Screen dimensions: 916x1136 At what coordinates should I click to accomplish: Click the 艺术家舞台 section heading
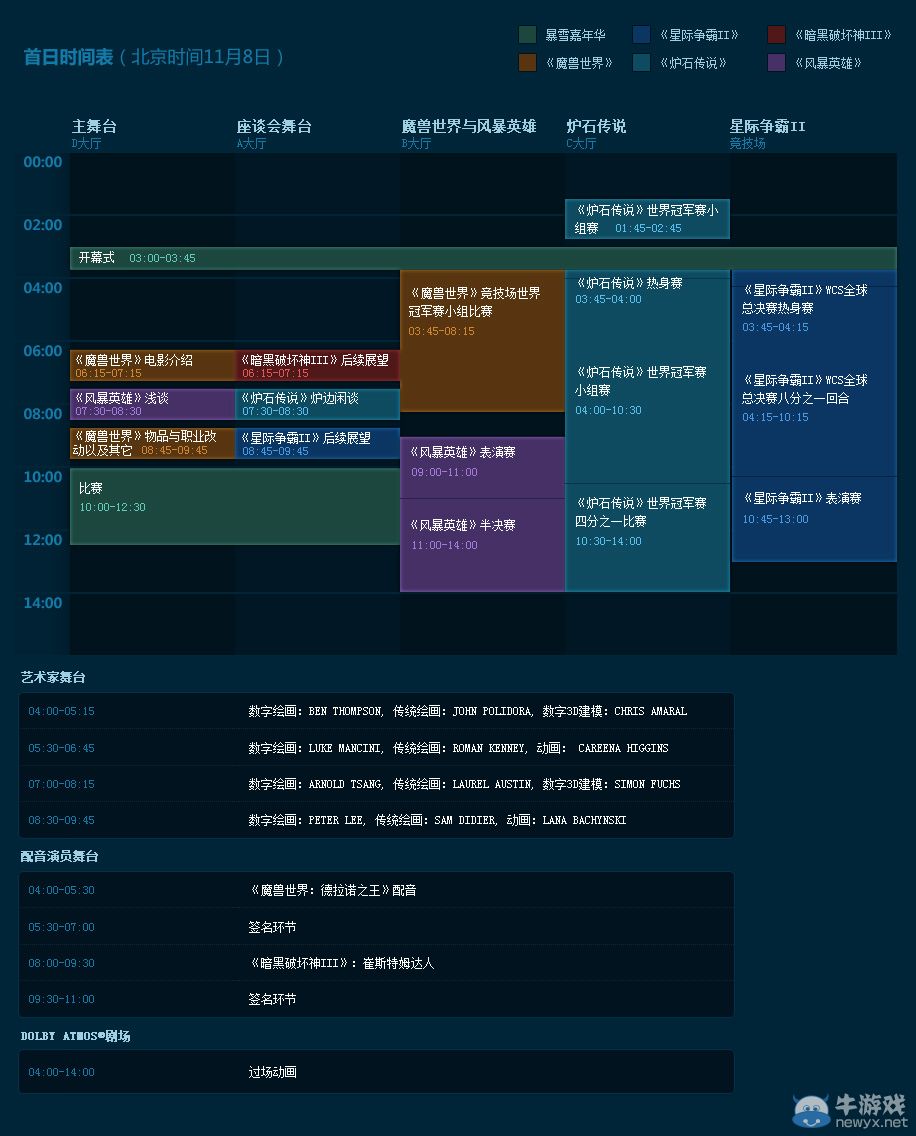(53, 677)
